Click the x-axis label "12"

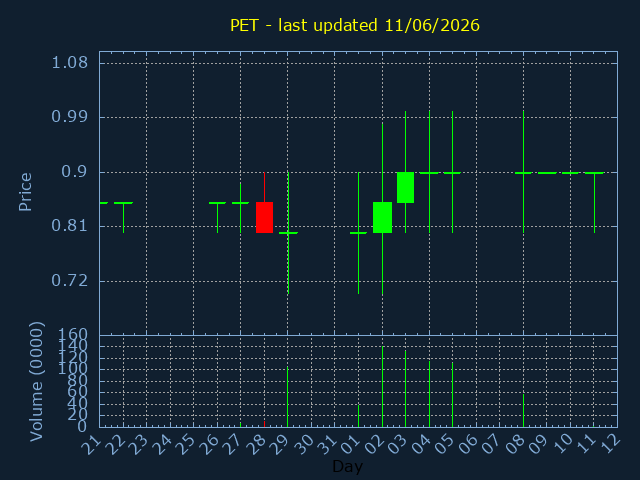pos(611,443)
